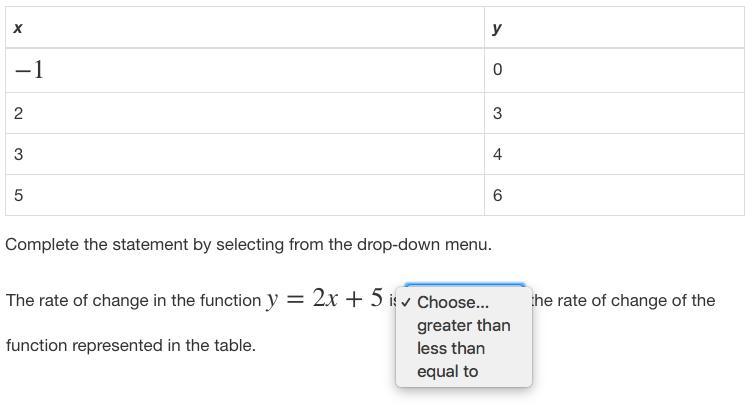754x405 pixels.
Task: Click the x-column cell showing 3
Action: coord(19,154)
